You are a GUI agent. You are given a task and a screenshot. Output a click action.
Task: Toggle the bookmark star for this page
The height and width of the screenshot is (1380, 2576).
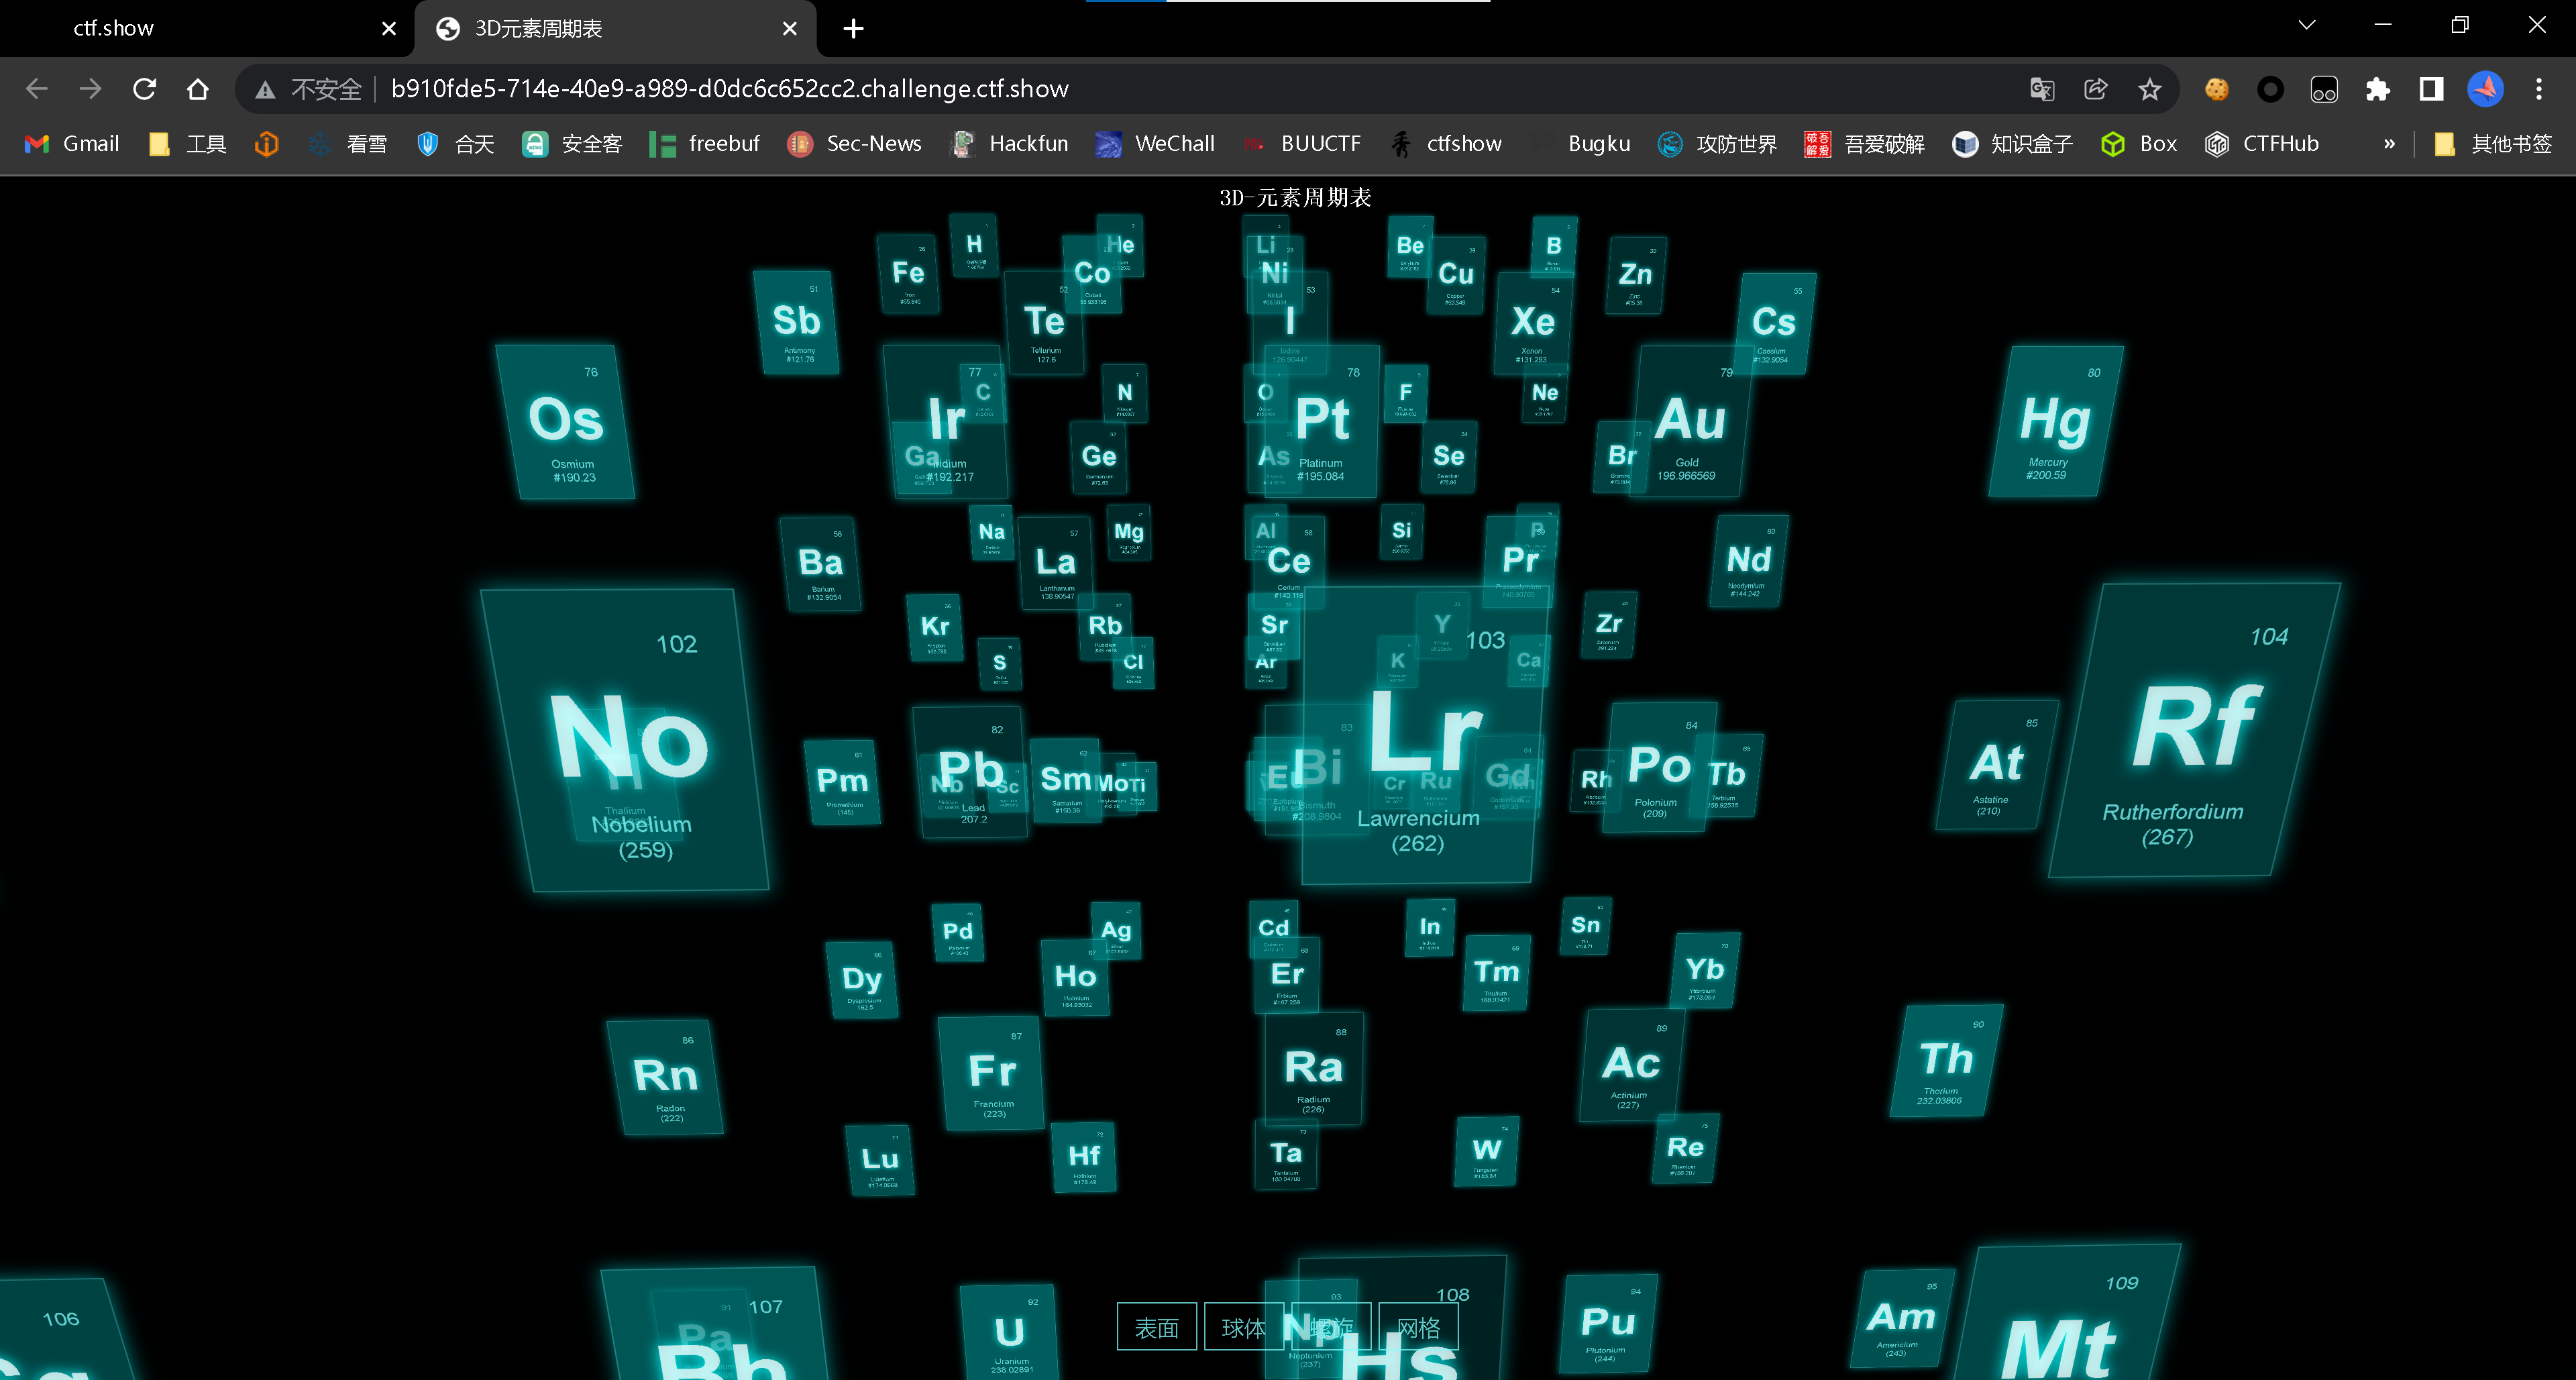2150,89
